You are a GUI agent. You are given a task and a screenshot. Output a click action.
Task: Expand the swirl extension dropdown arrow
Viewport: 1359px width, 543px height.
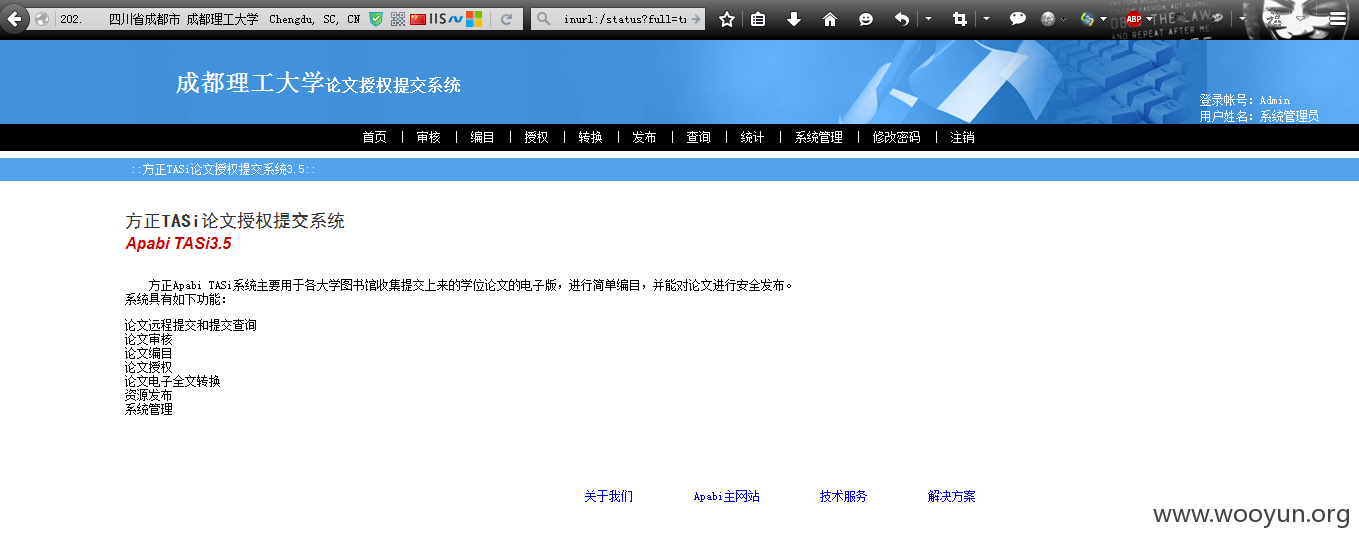1103,19
